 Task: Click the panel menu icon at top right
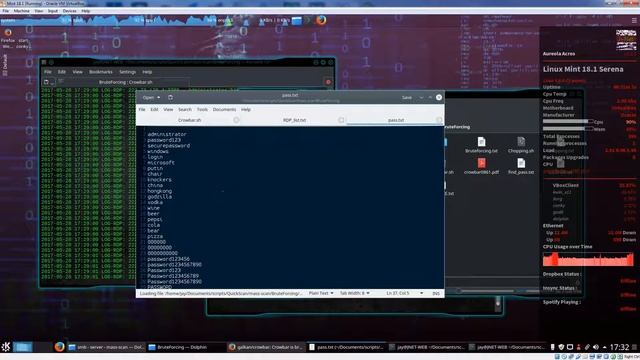[x=634, y=20]
